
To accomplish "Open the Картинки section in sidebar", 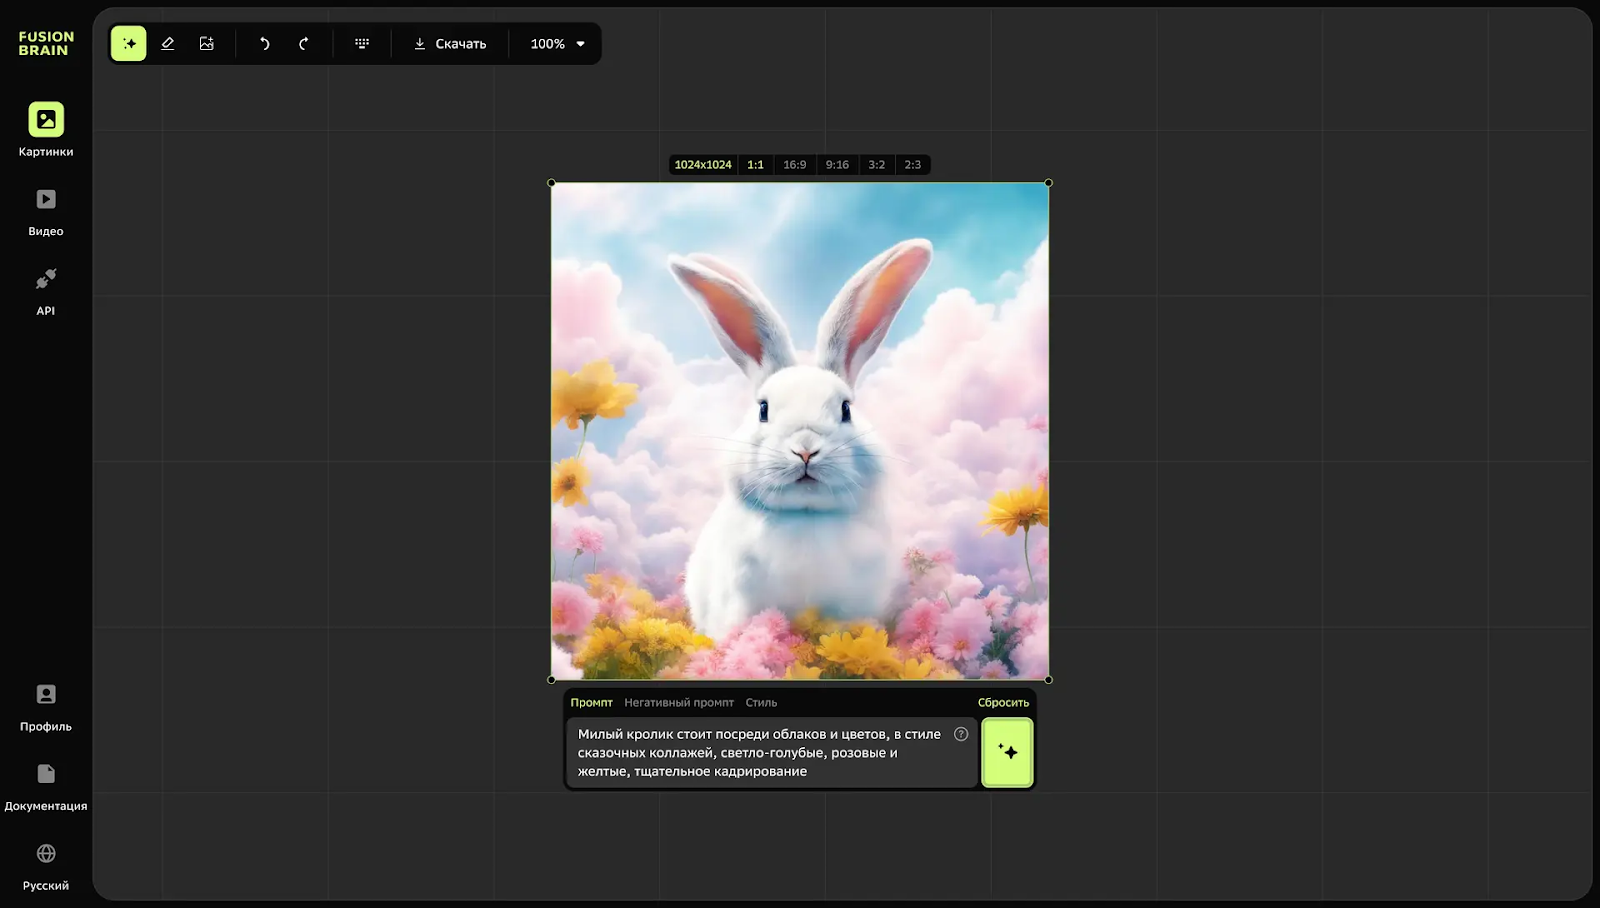I will [x=46, y=130].
